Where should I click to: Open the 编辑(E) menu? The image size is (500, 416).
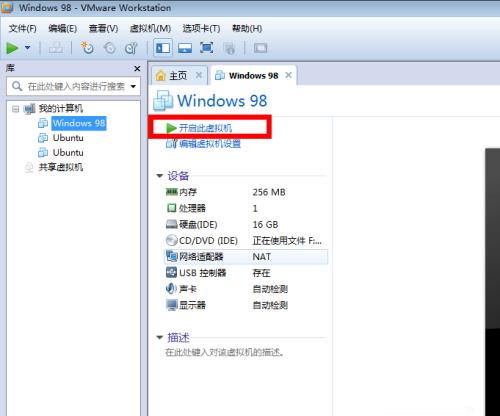tap(62, 29)
